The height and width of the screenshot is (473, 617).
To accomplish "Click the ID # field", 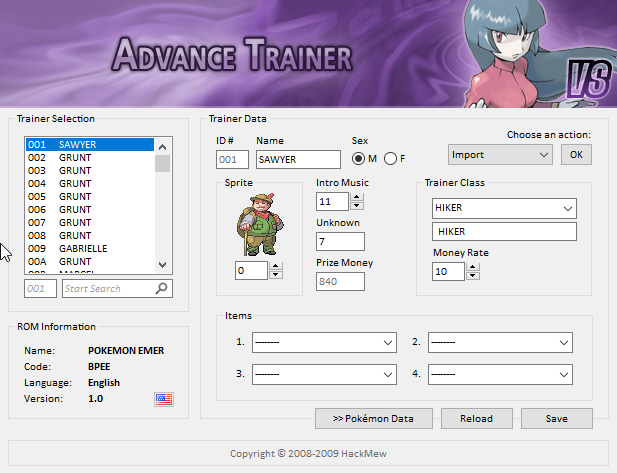I will click(232, 159).
